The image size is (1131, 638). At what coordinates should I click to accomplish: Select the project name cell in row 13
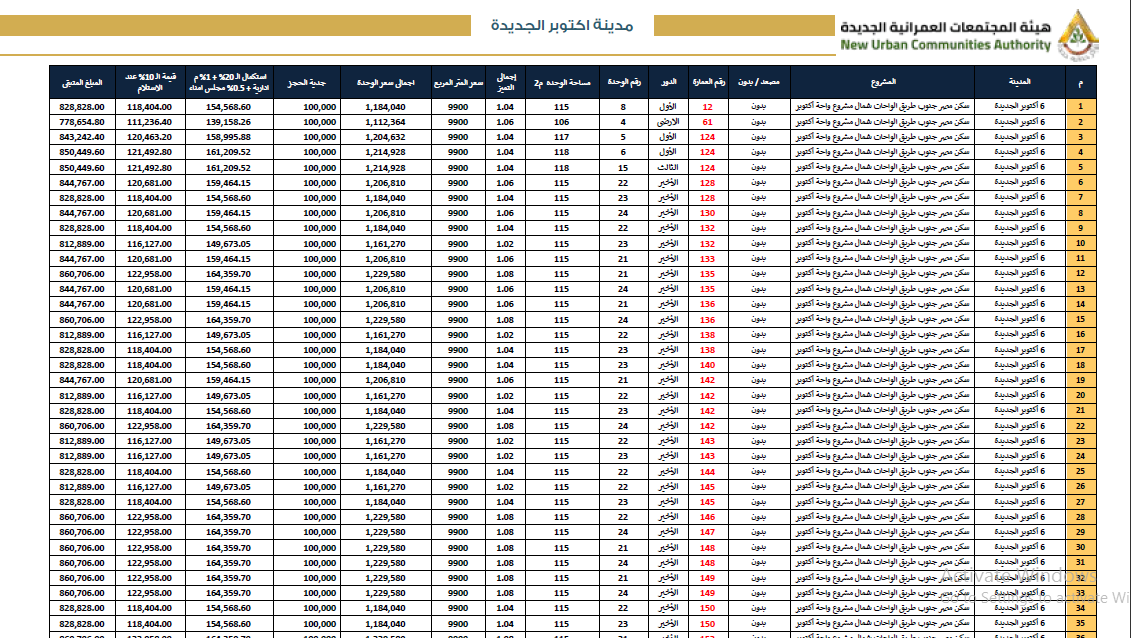click(x=882, y=289)
